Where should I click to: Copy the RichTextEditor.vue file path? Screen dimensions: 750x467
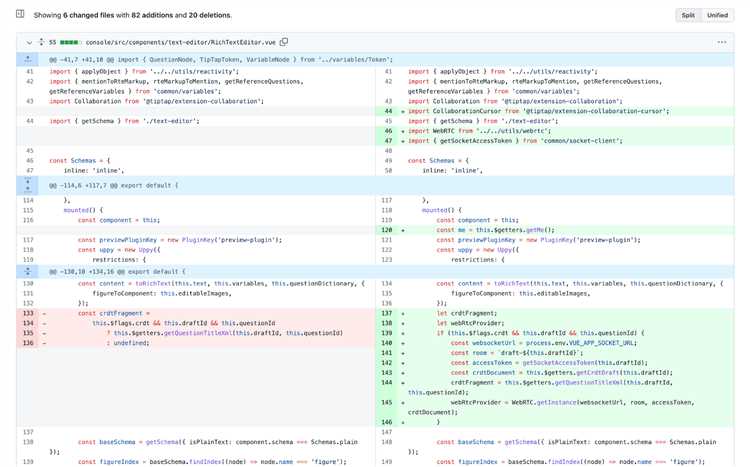[x=284, y=42]
